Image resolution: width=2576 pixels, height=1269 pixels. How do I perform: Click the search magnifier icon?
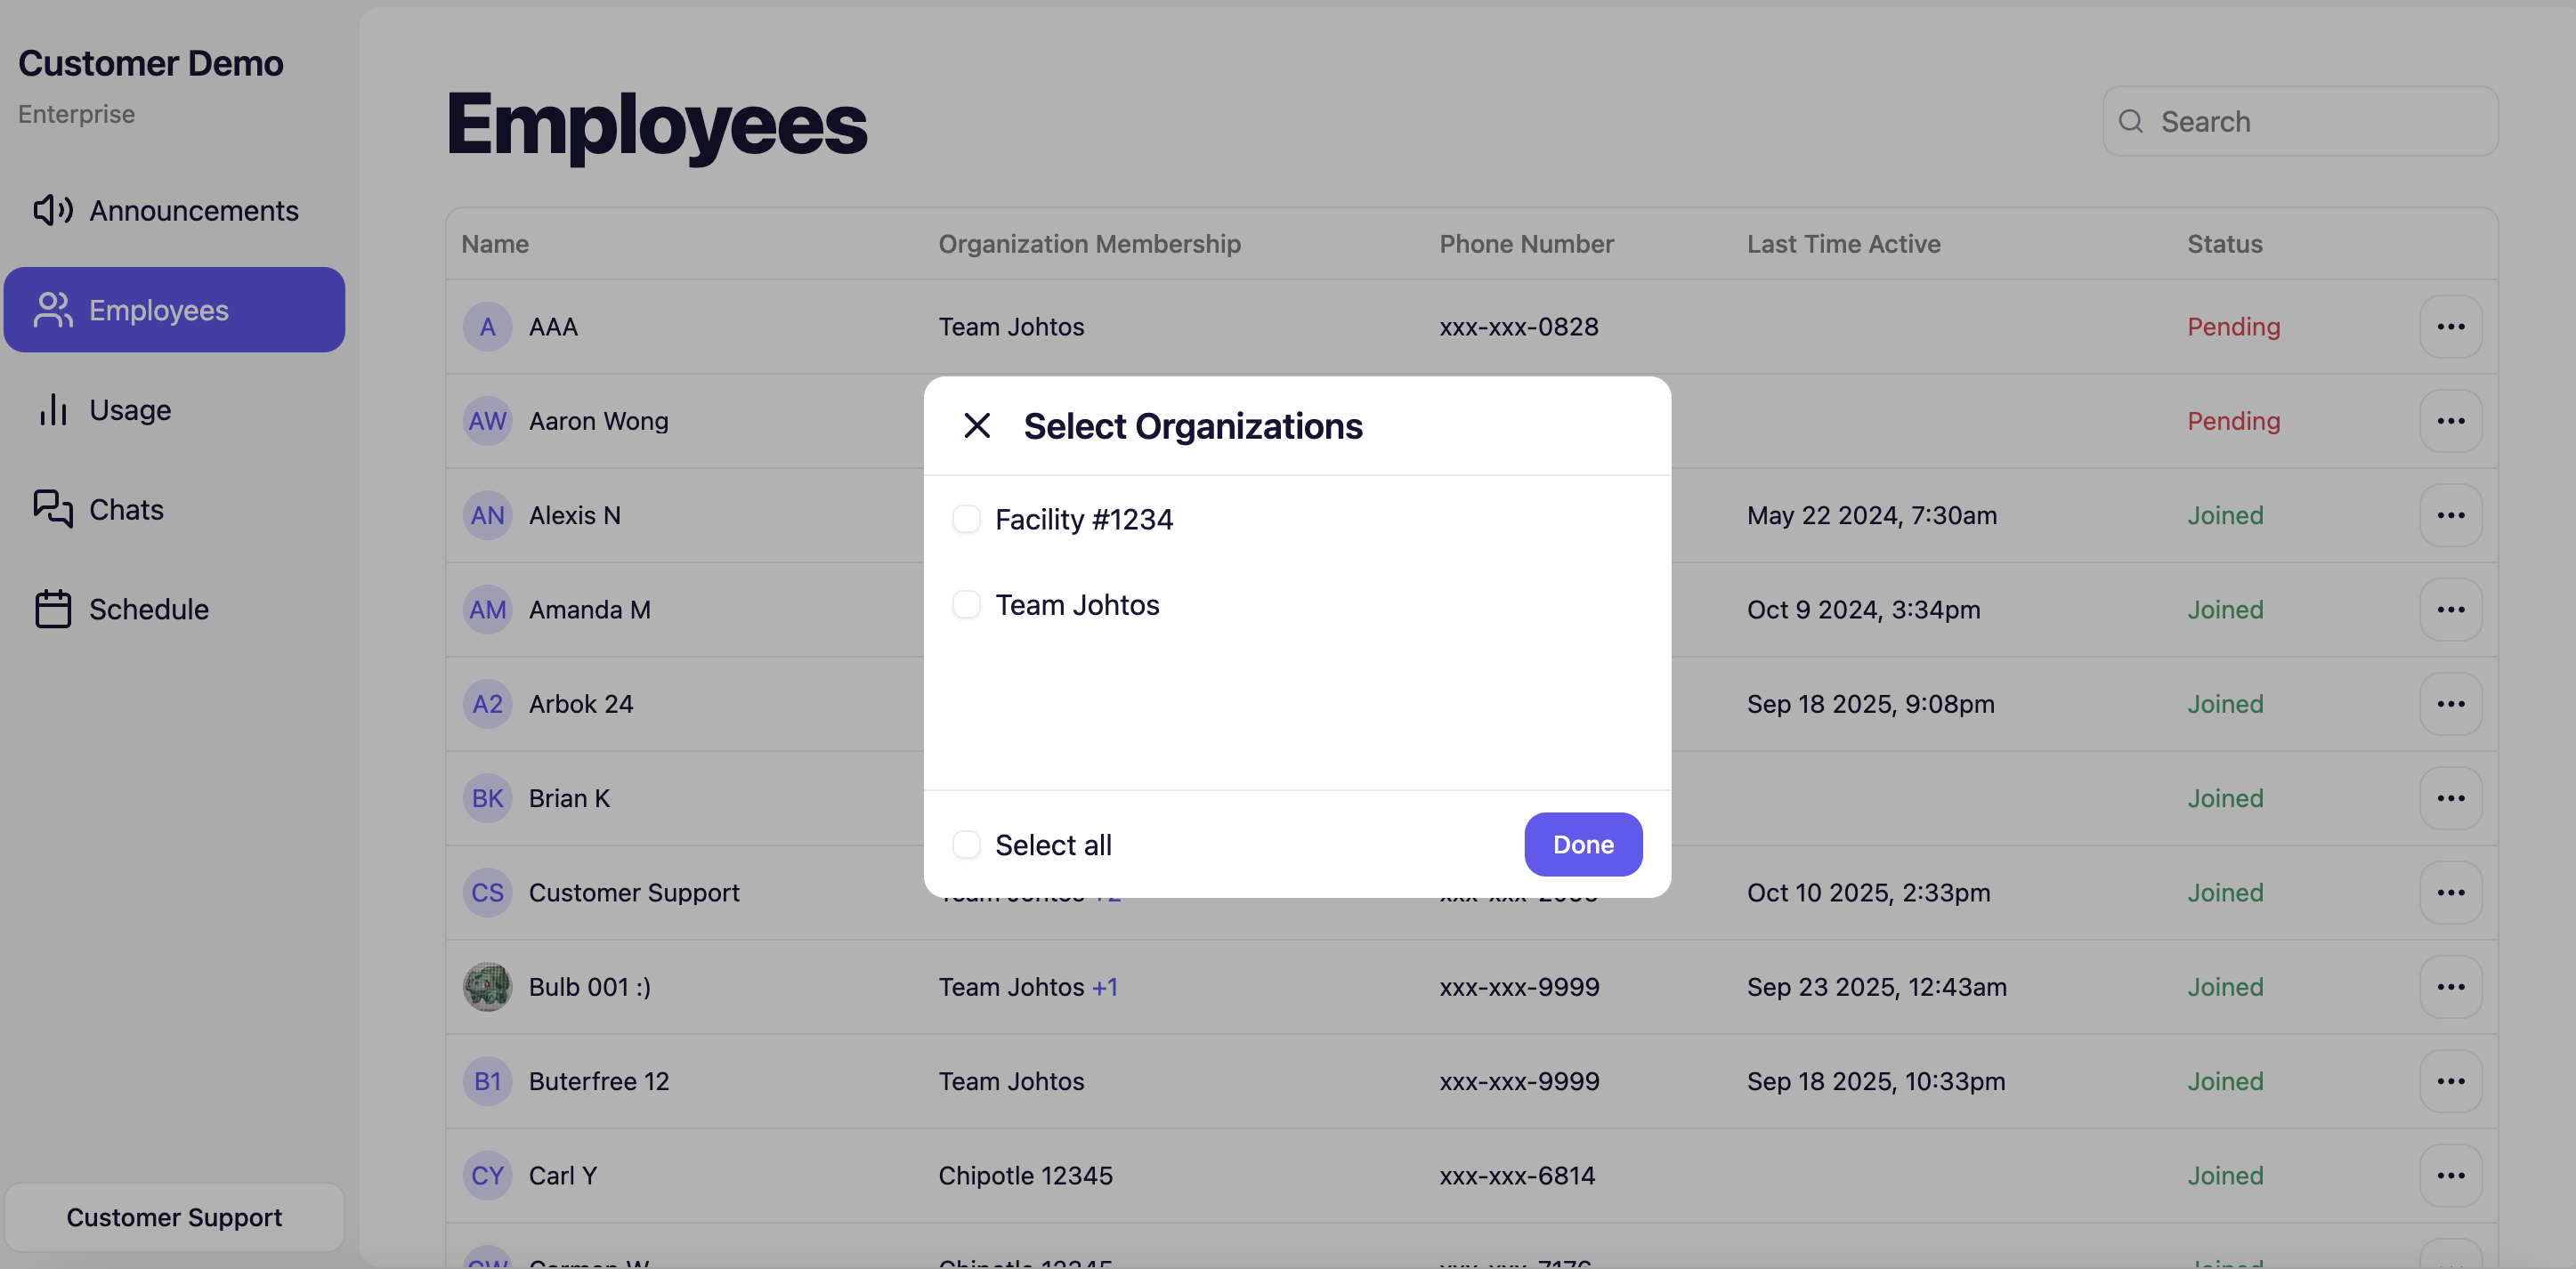(2130, 121)
